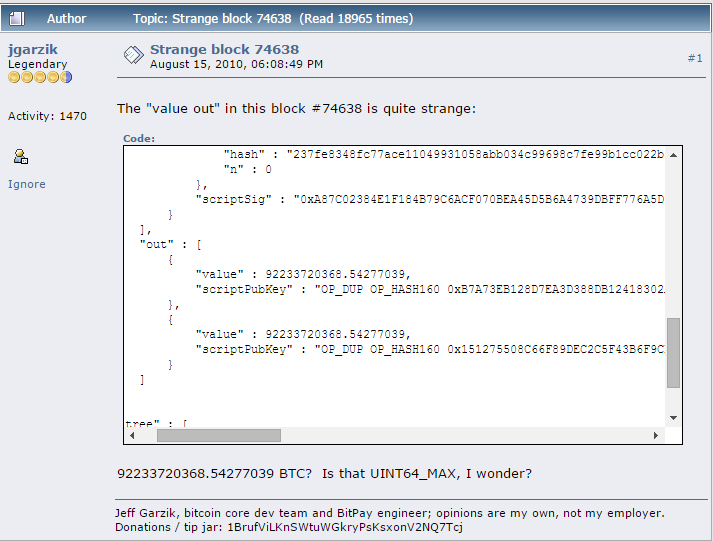The height and width of the screenshot is (541, 713).
Task: Click the code box scroll-left arrow
Action: [x=132, y=436]
